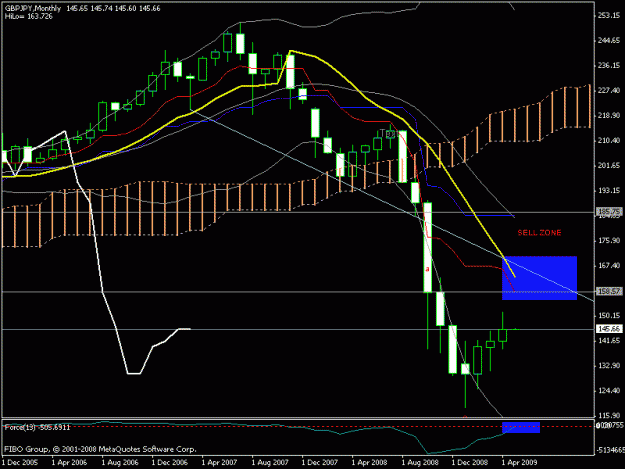Click the 141.65 price scale label

609,341
